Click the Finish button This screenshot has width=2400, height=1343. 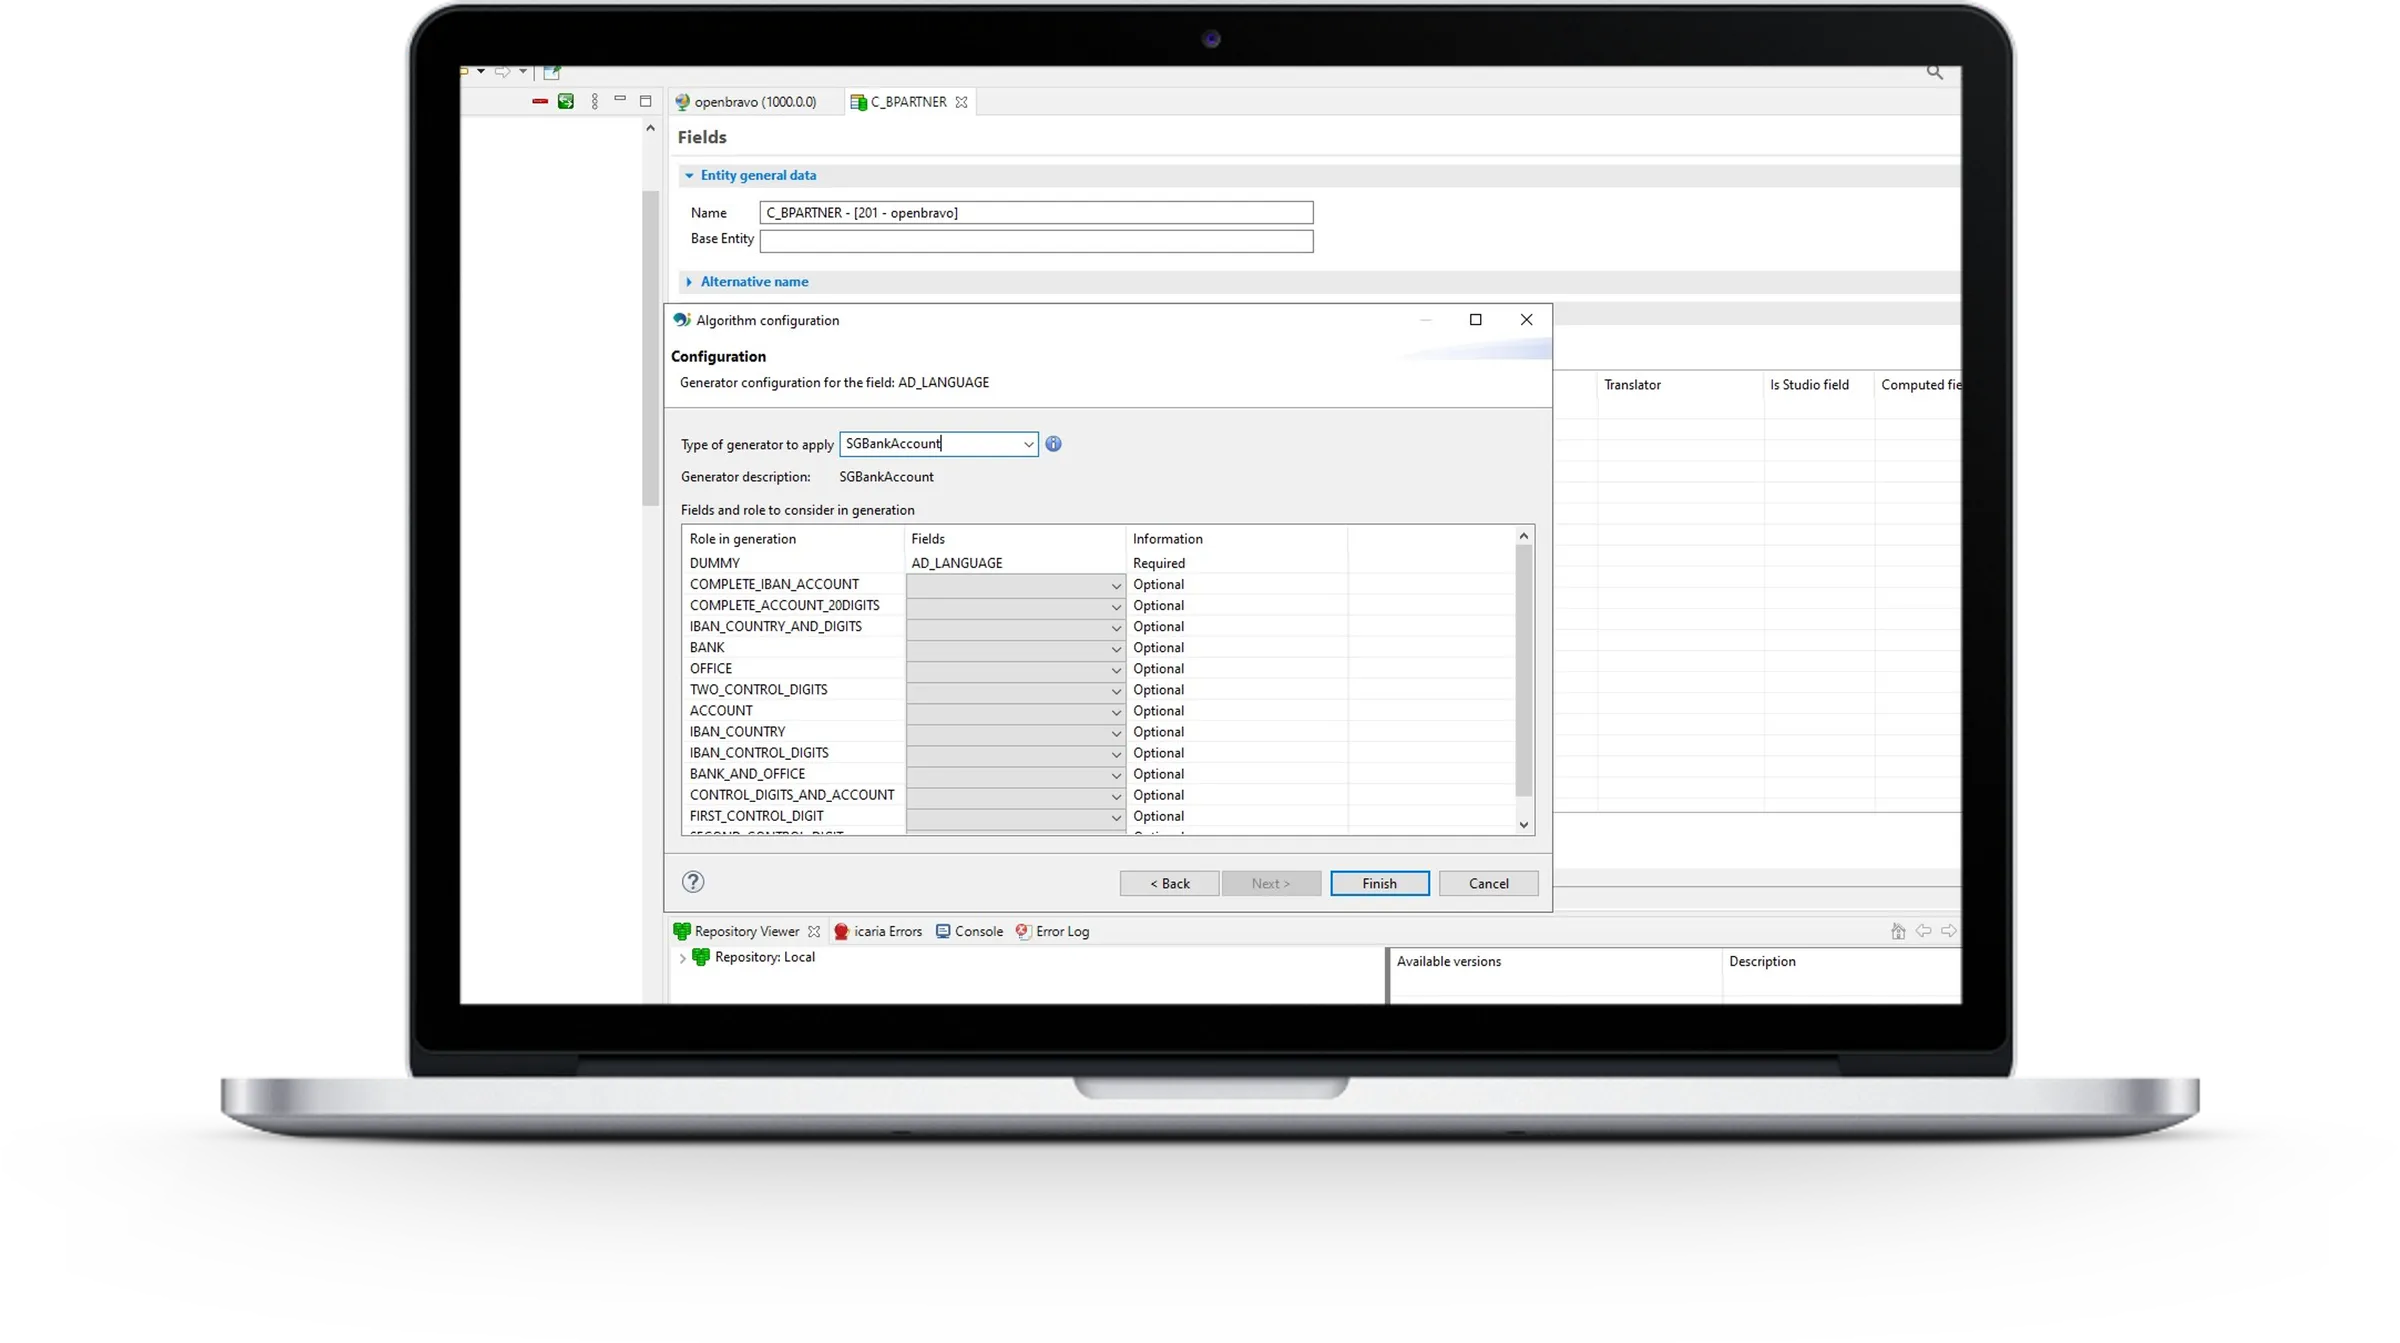point(1379,883)
